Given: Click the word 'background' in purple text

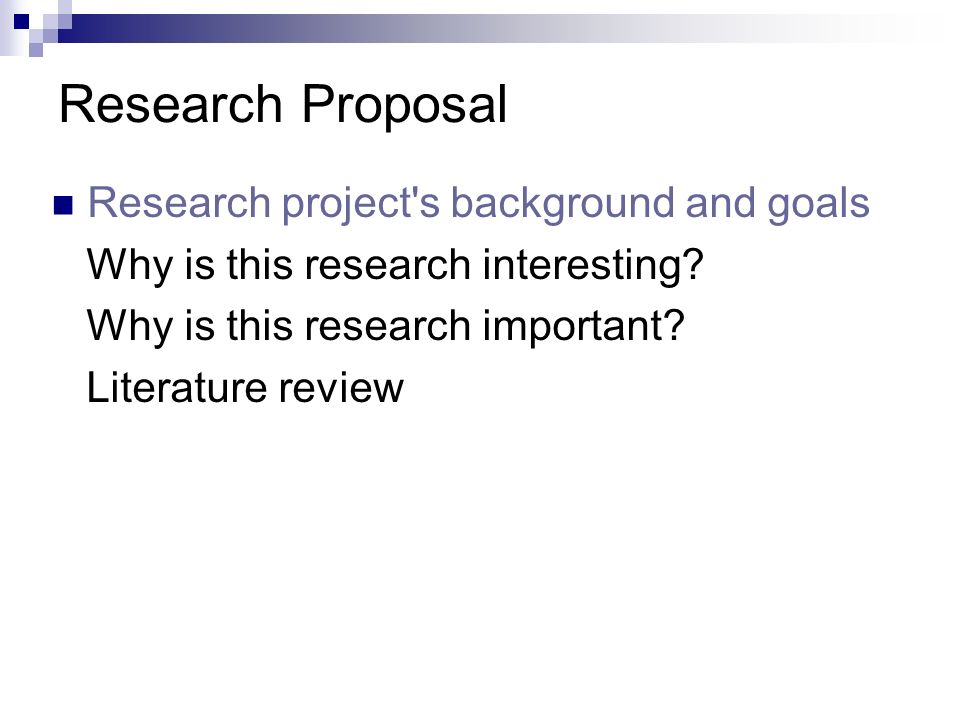Looking at the screenshot, I should (561, 204).
